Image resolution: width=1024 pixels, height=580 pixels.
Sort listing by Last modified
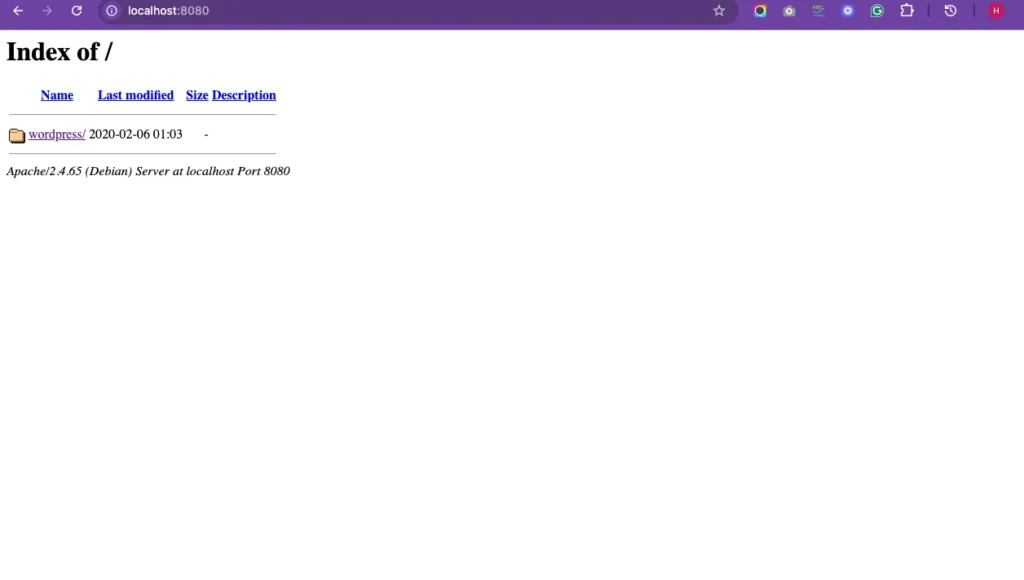135,95
